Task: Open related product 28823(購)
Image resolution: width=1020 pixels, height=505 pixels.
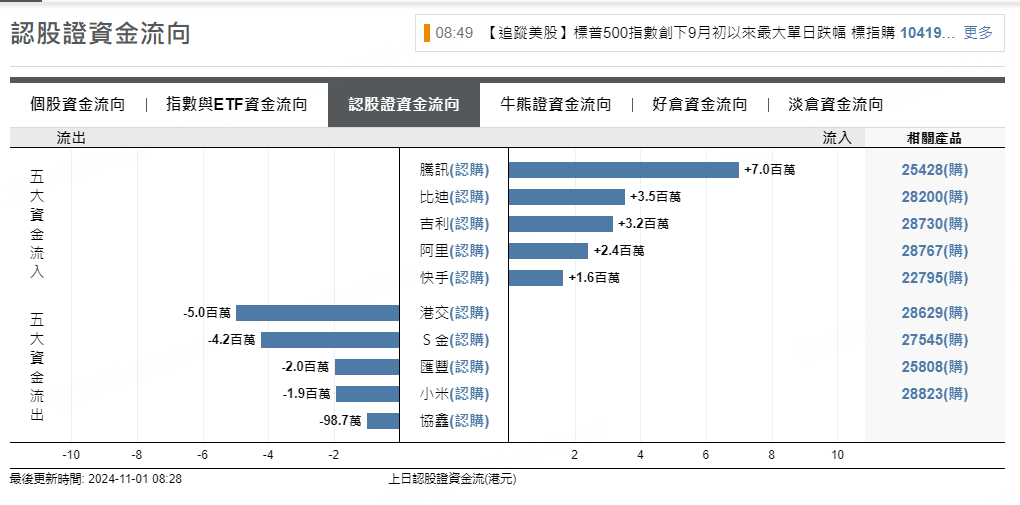Action: pyautogui.click(x=935, y=394)
